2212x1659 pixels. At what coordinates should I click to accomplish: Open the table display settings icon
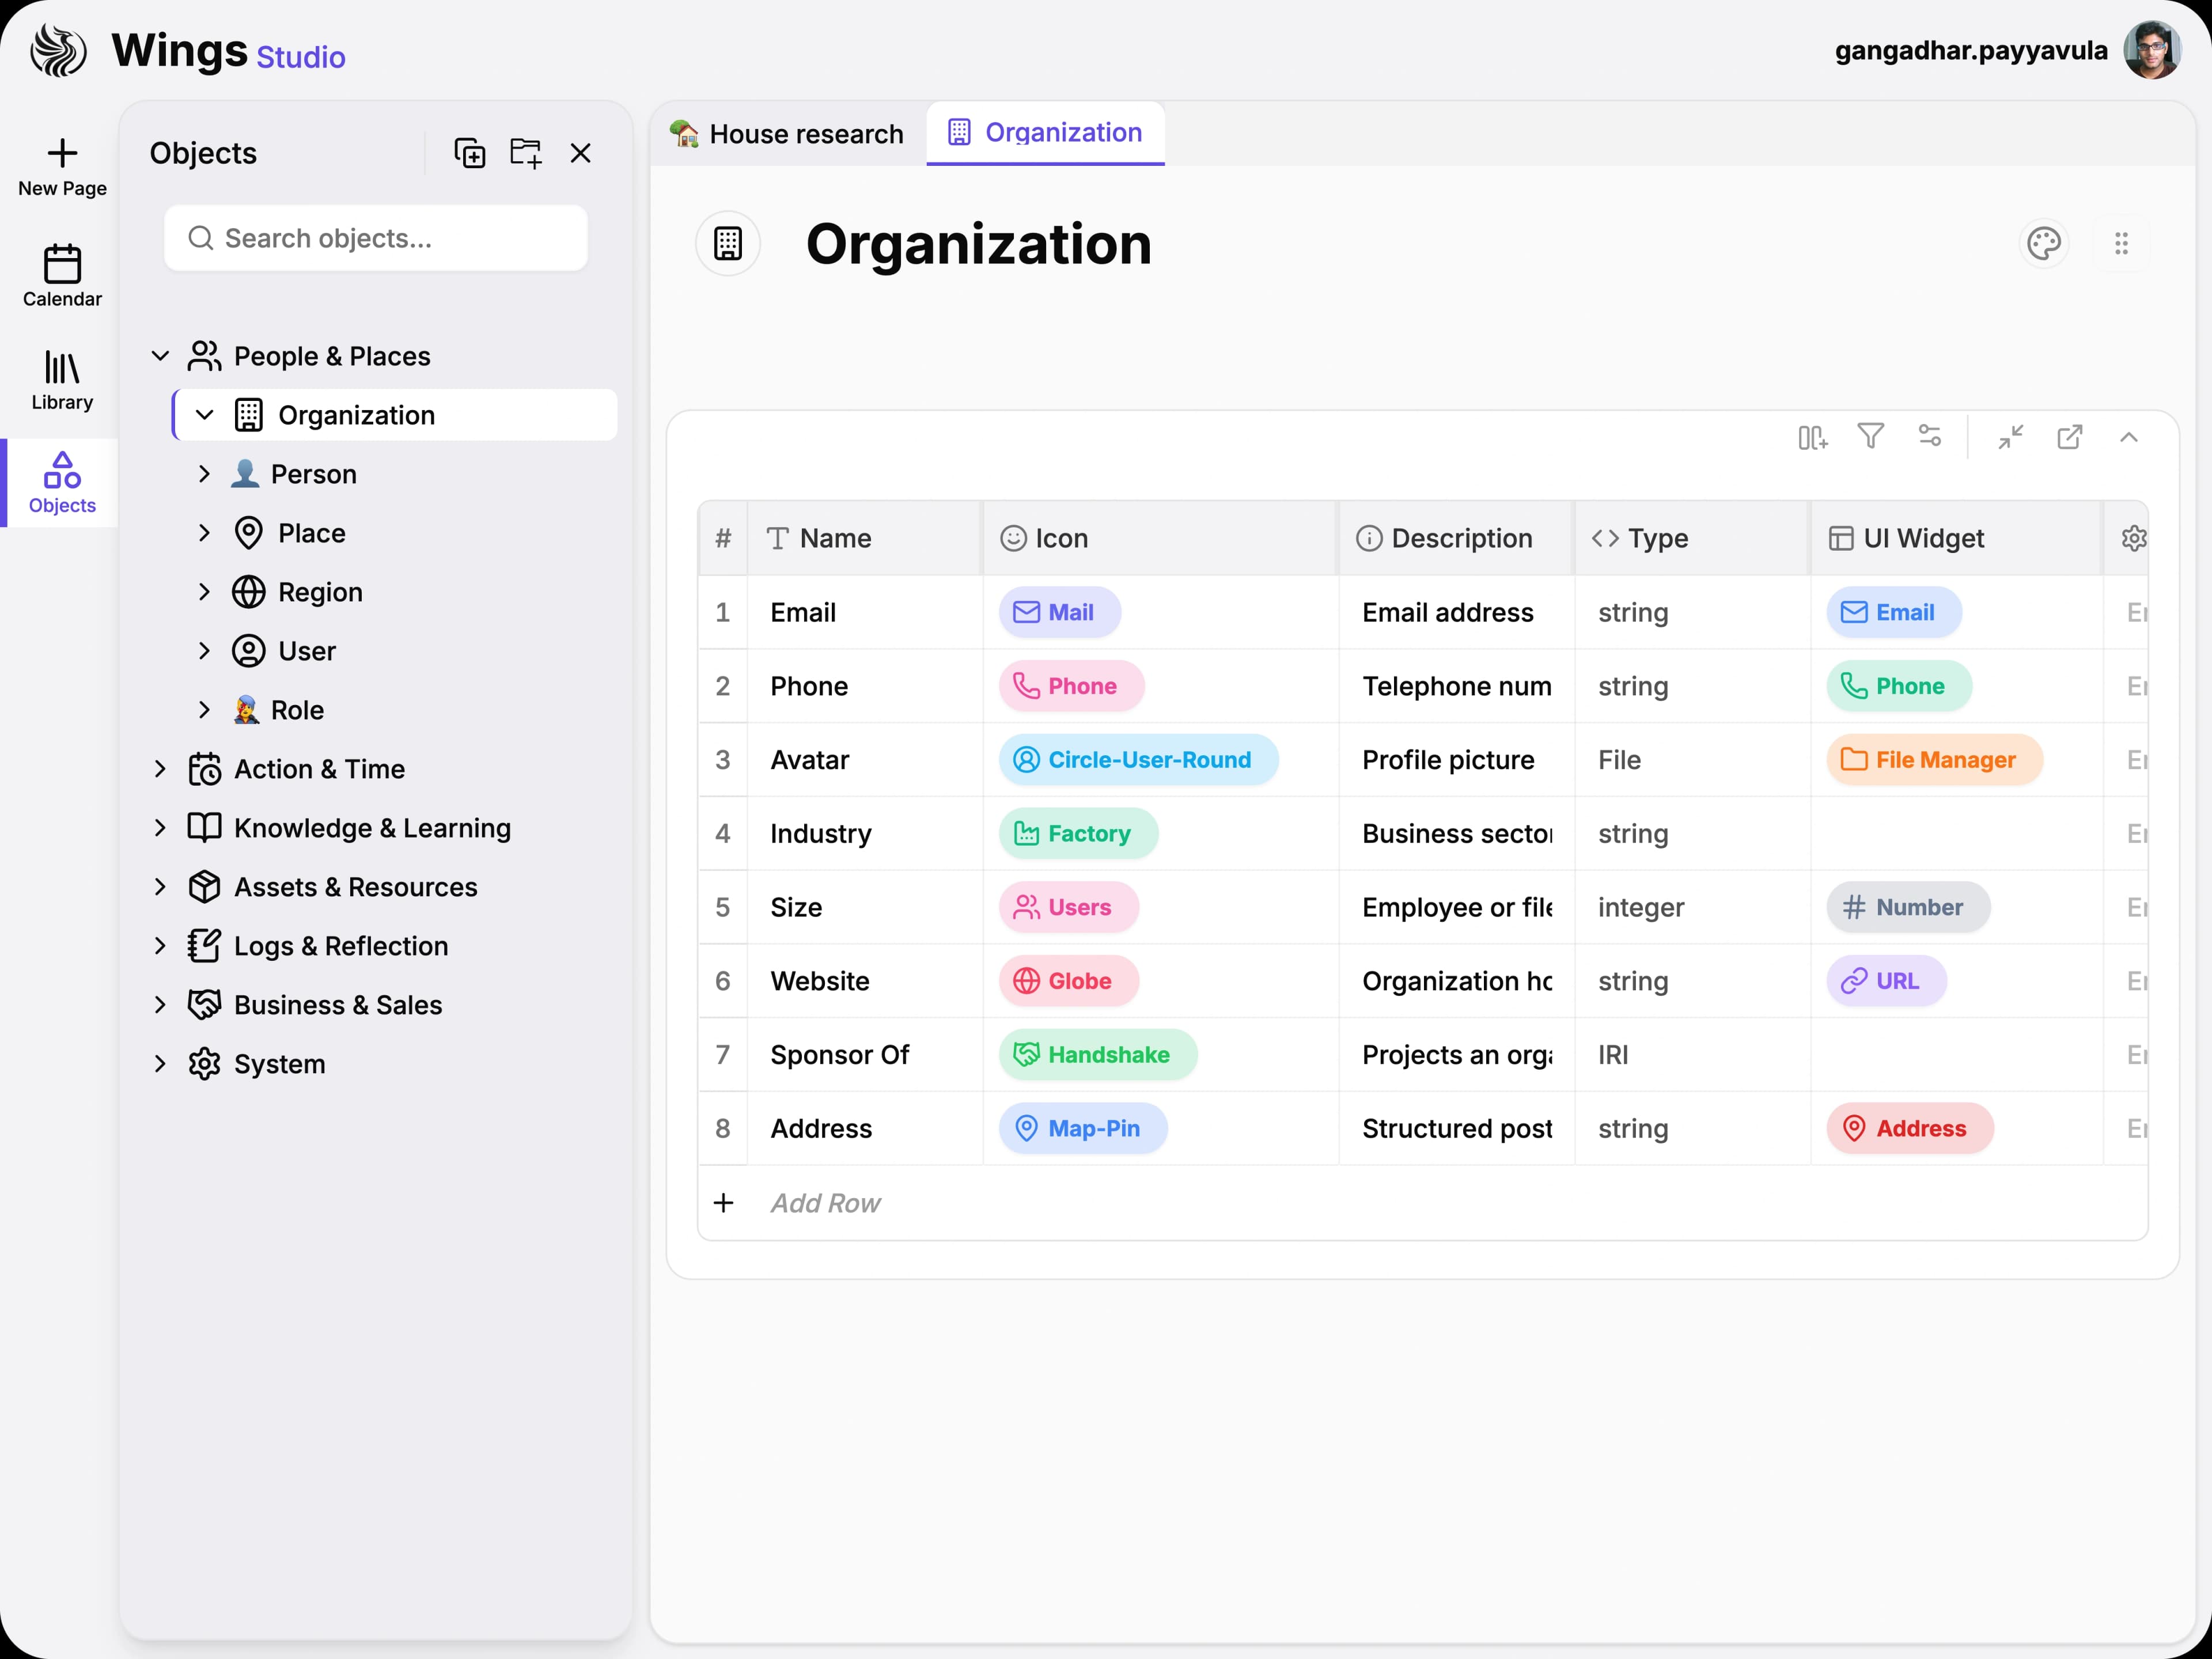(1930, 437)
